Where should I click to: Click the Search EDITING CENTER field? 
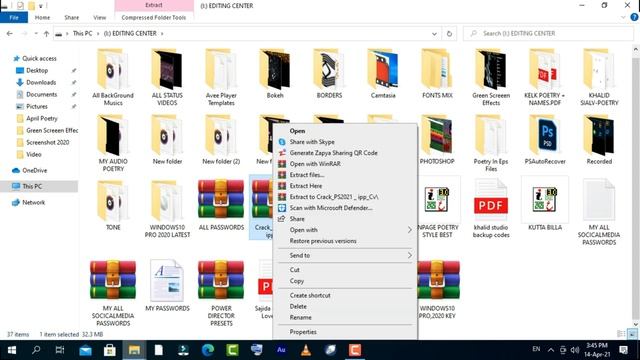pos(548,33)
